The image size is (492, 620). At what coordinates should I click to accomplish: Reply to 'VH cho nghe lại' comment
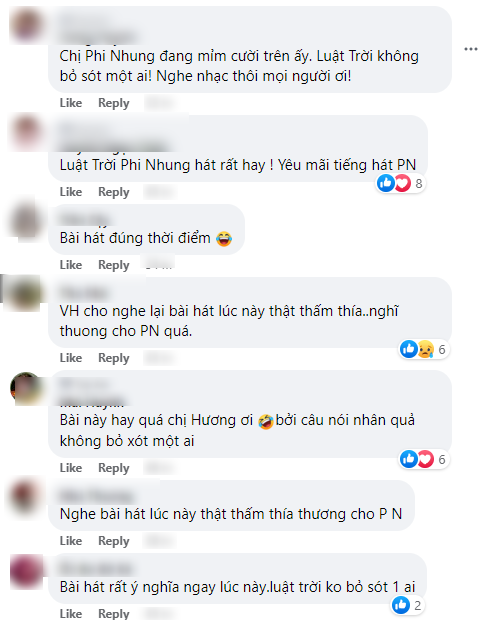coord(114,358)
